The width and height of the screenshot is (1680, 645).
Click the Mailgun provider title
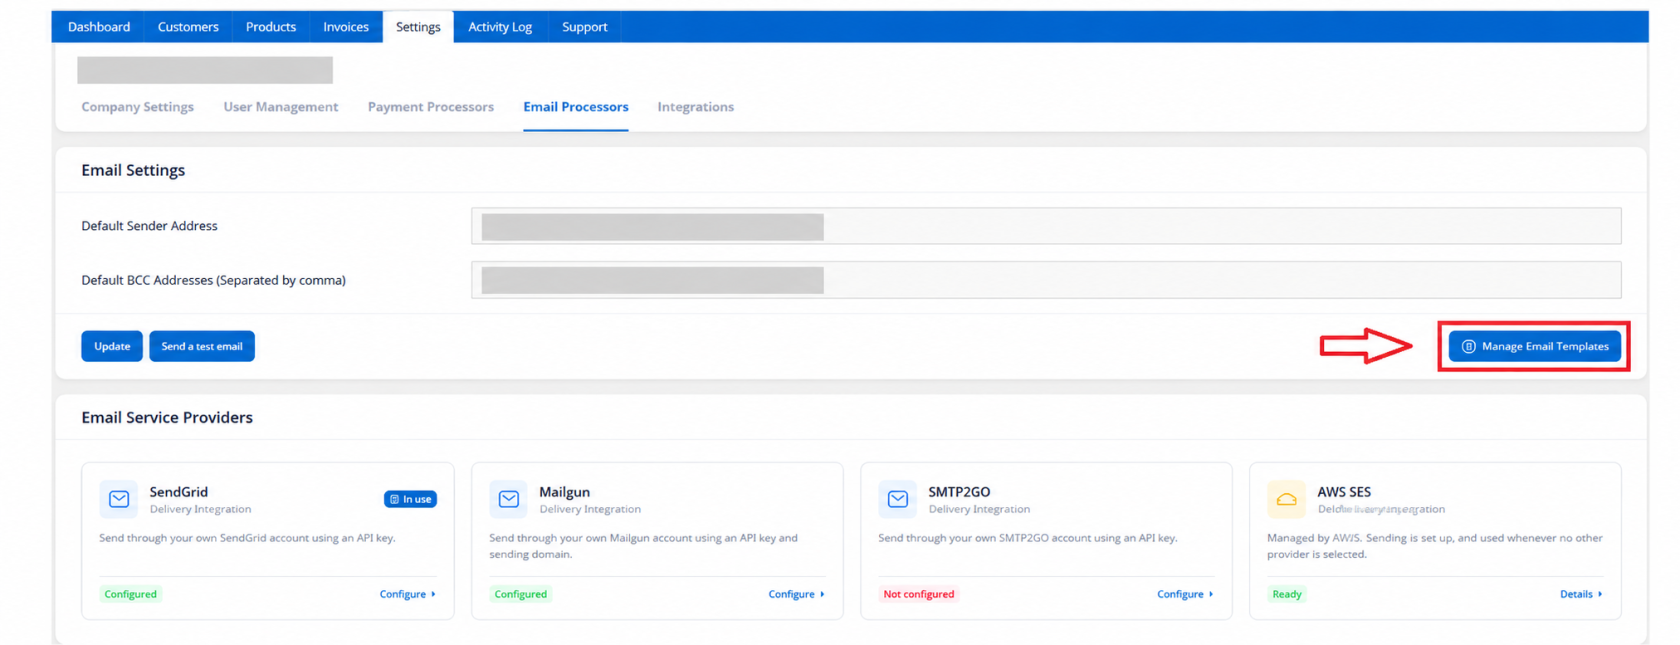click(x=565, y=492)
